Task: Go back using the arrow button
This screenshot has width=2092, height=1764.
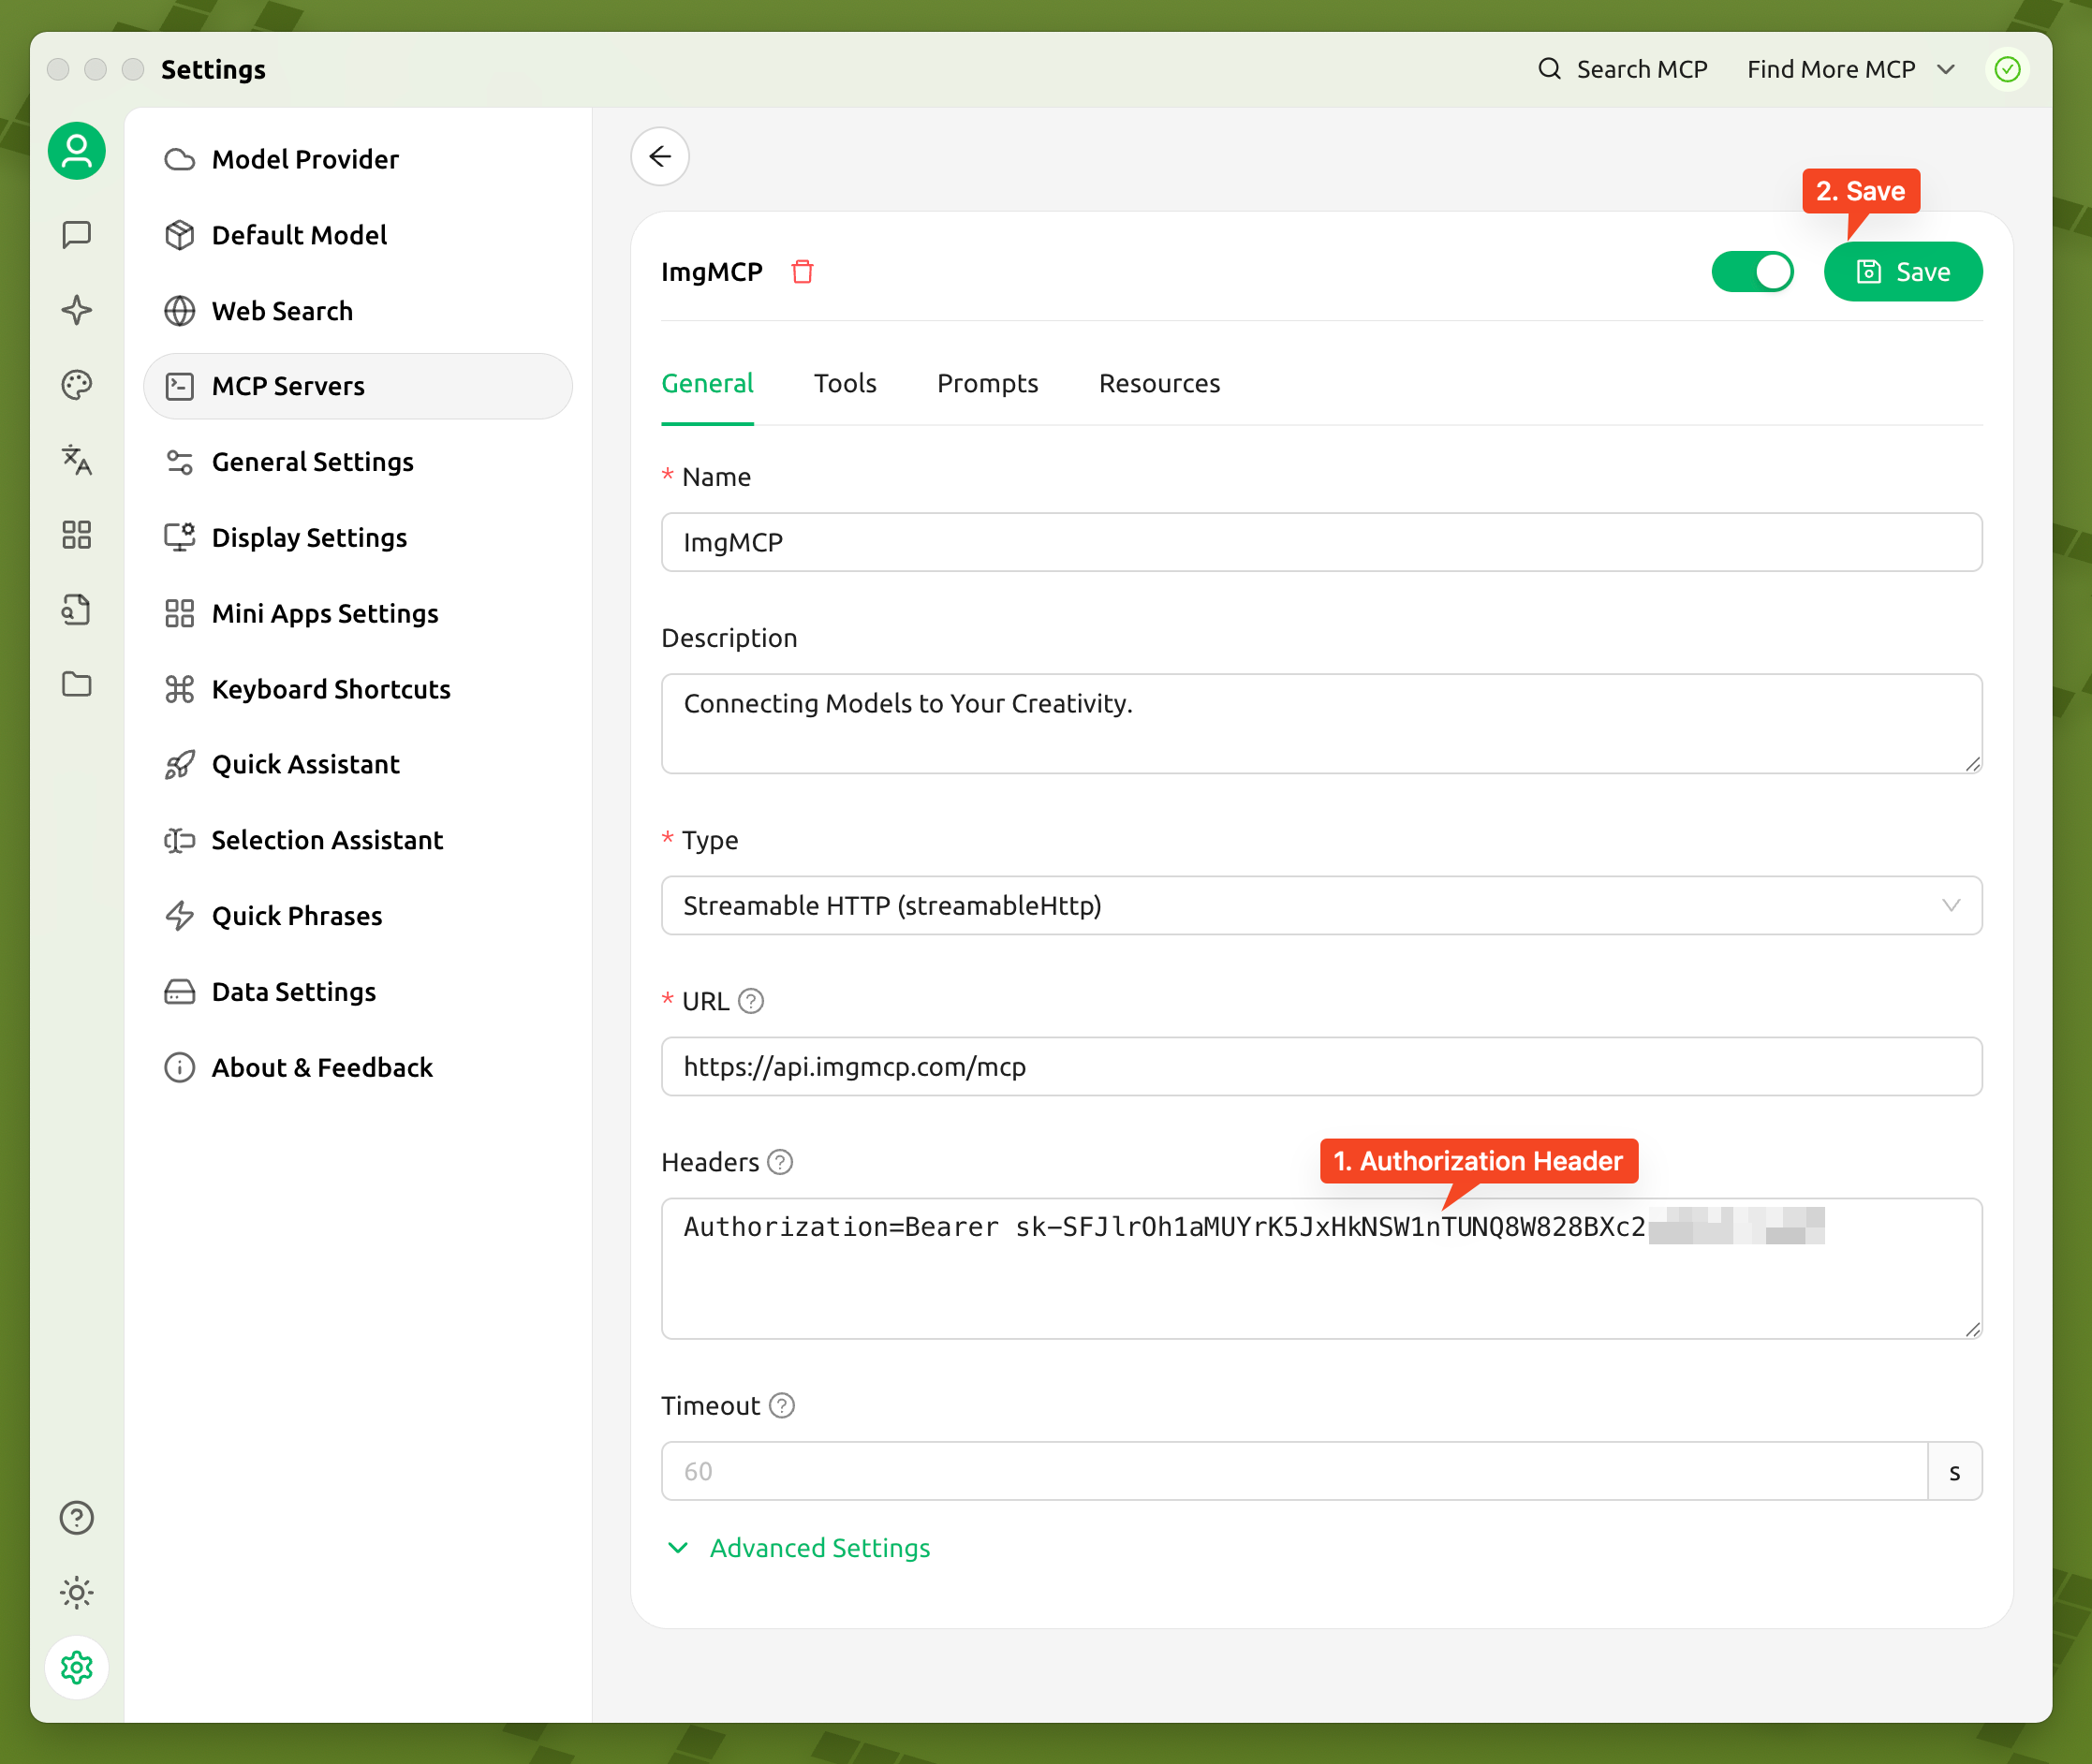Action: coord(660,156)
